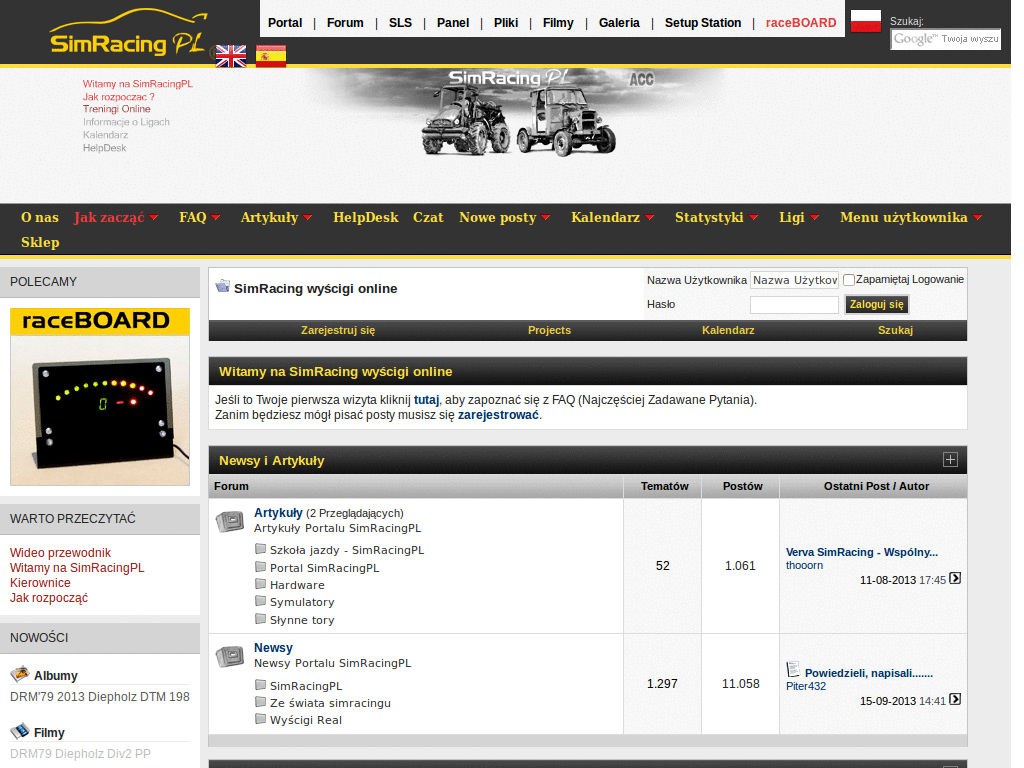Open DRM'79 2013 Diepholz DTM album entry
The image size is (1024, 768).
[100, 697]
